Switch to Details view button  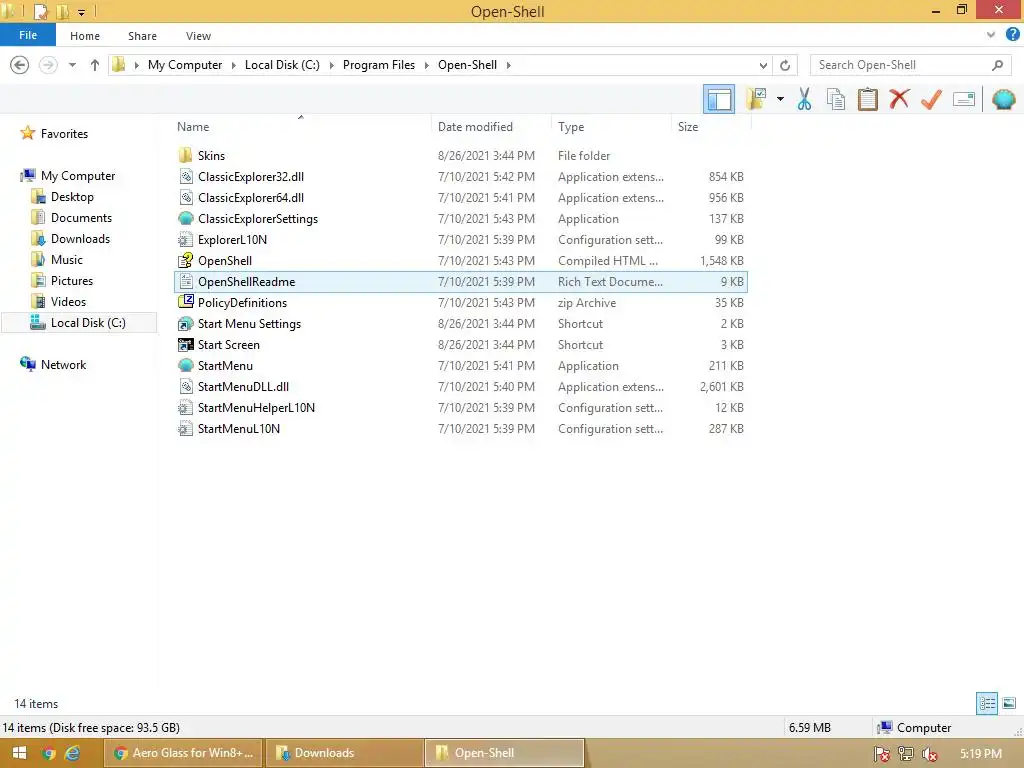click(987, 703)
